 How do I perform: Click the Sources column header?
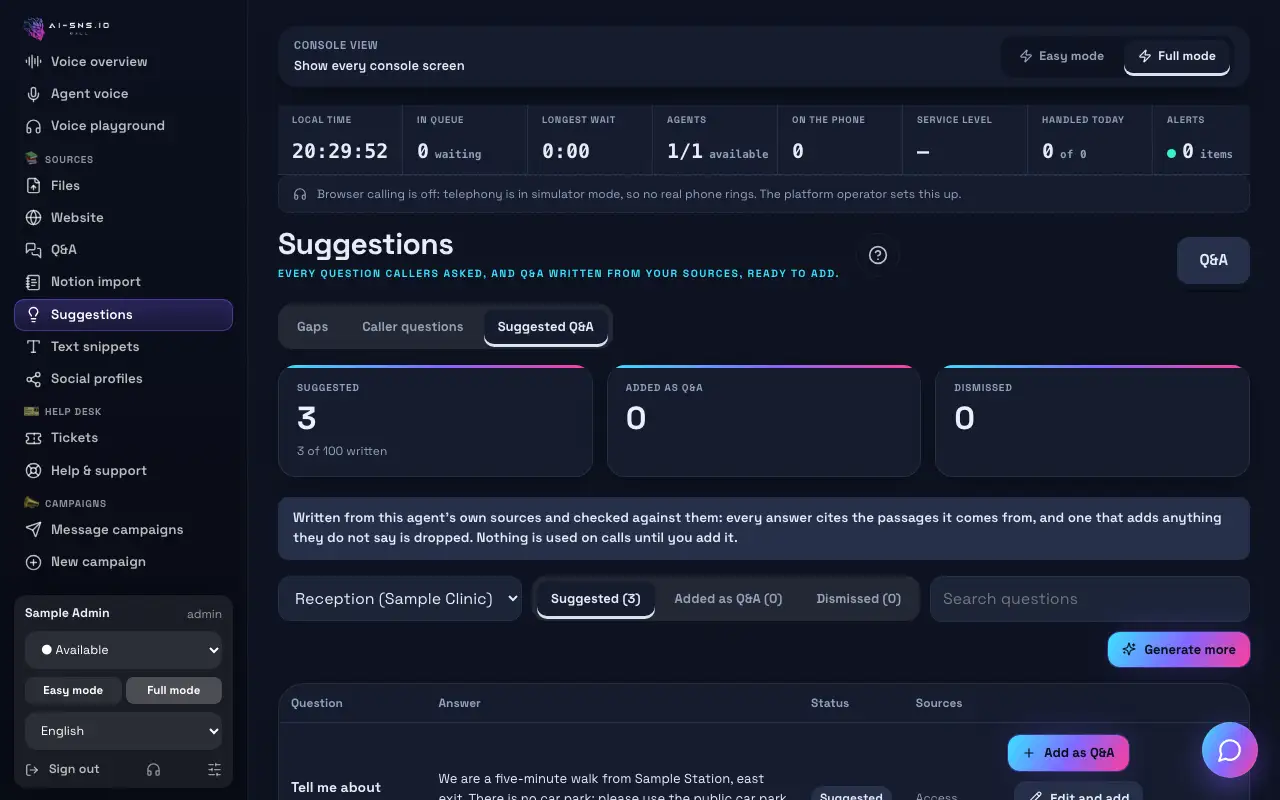click(x=939, y=703)
